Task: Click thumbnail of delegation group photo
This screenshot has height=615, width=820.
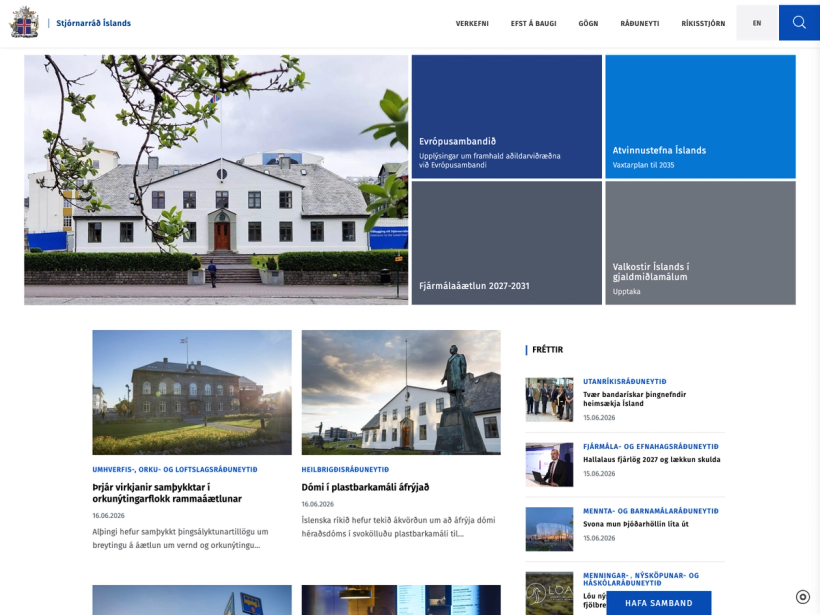Action: click(x=549, y=400)
